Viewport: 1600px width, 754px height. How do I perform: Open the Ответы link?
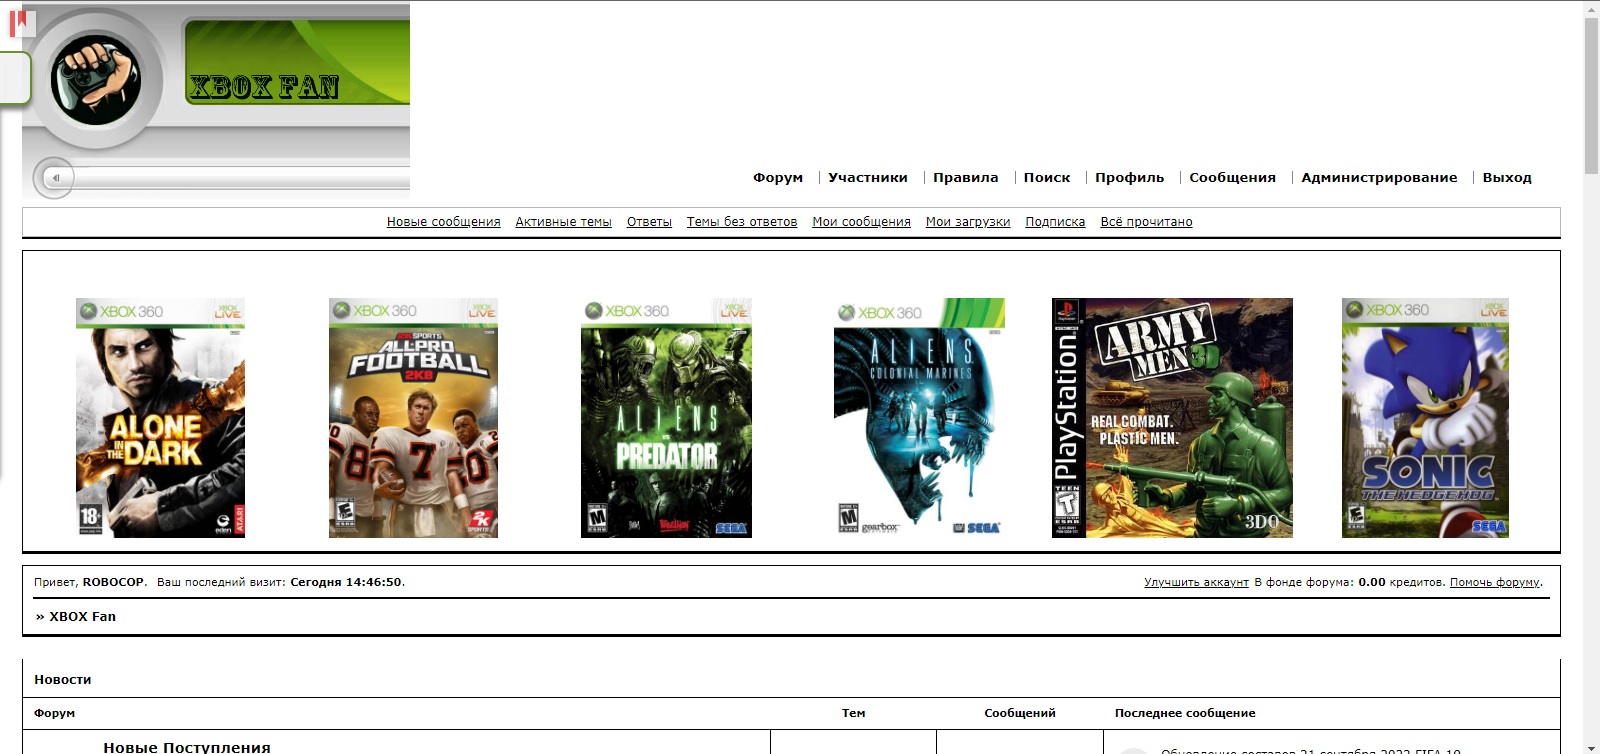(x=649, y=222)
